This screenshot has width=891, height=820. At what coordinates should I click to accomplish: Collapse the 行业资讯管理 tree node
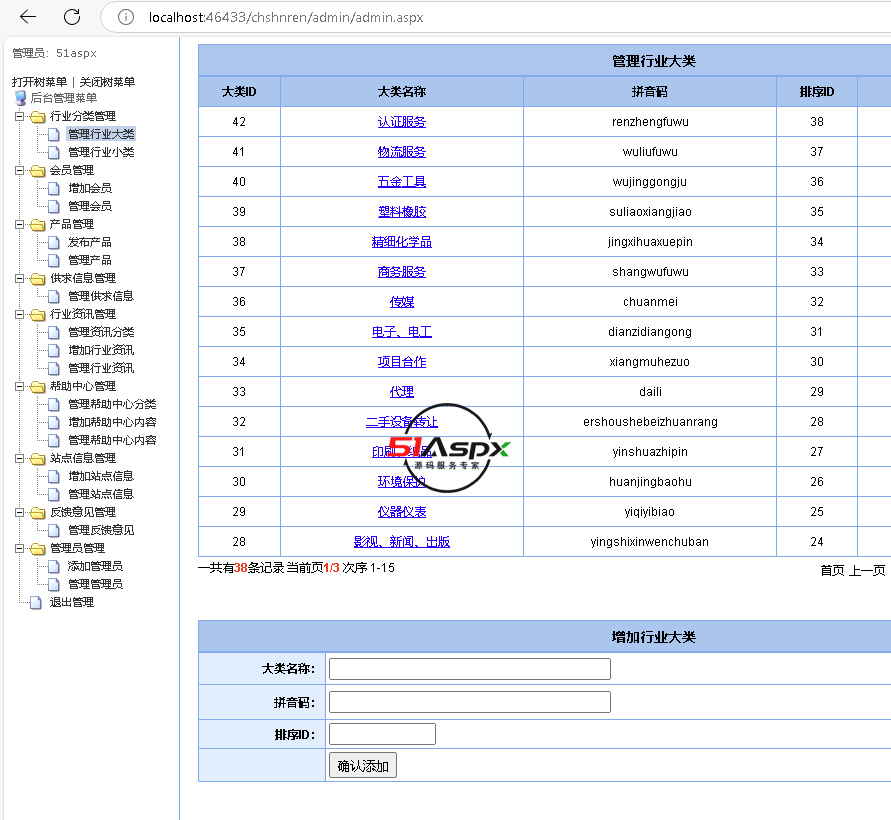tap(19, 314)
